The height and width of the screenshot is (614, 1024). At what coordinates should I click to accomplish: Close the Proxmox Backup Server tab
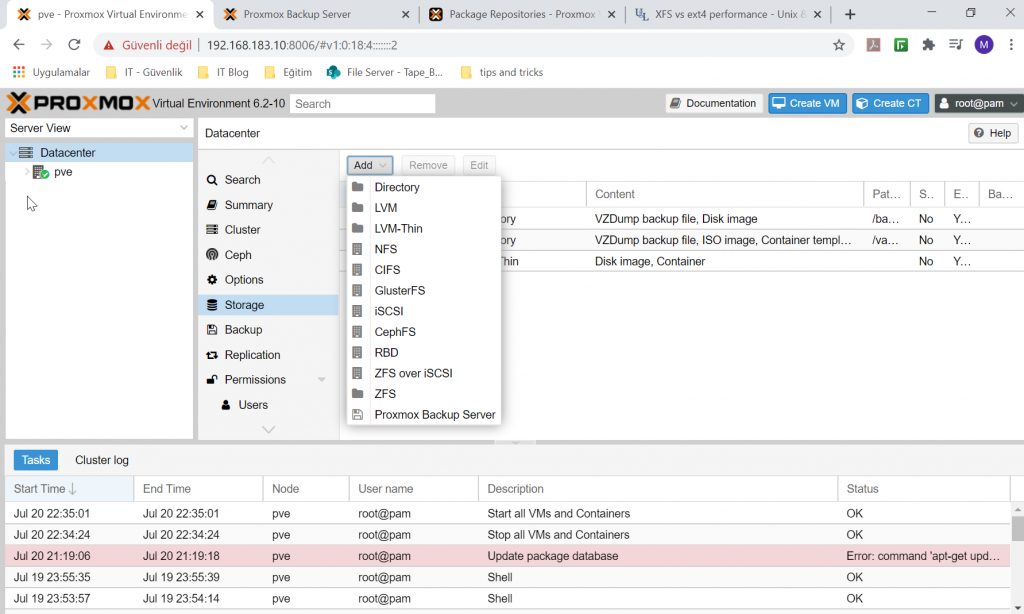[x=406, y=14]
